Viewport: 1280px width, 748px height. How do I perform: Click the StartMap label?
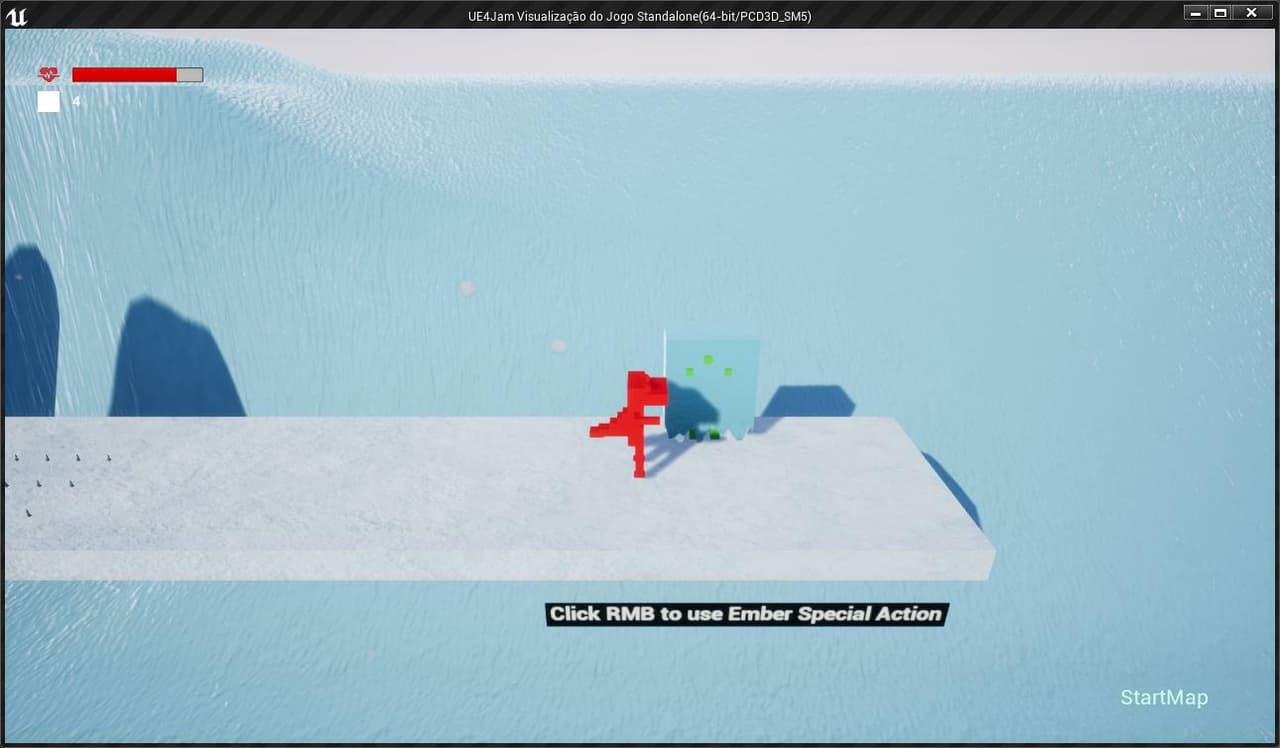(1164, 697)
